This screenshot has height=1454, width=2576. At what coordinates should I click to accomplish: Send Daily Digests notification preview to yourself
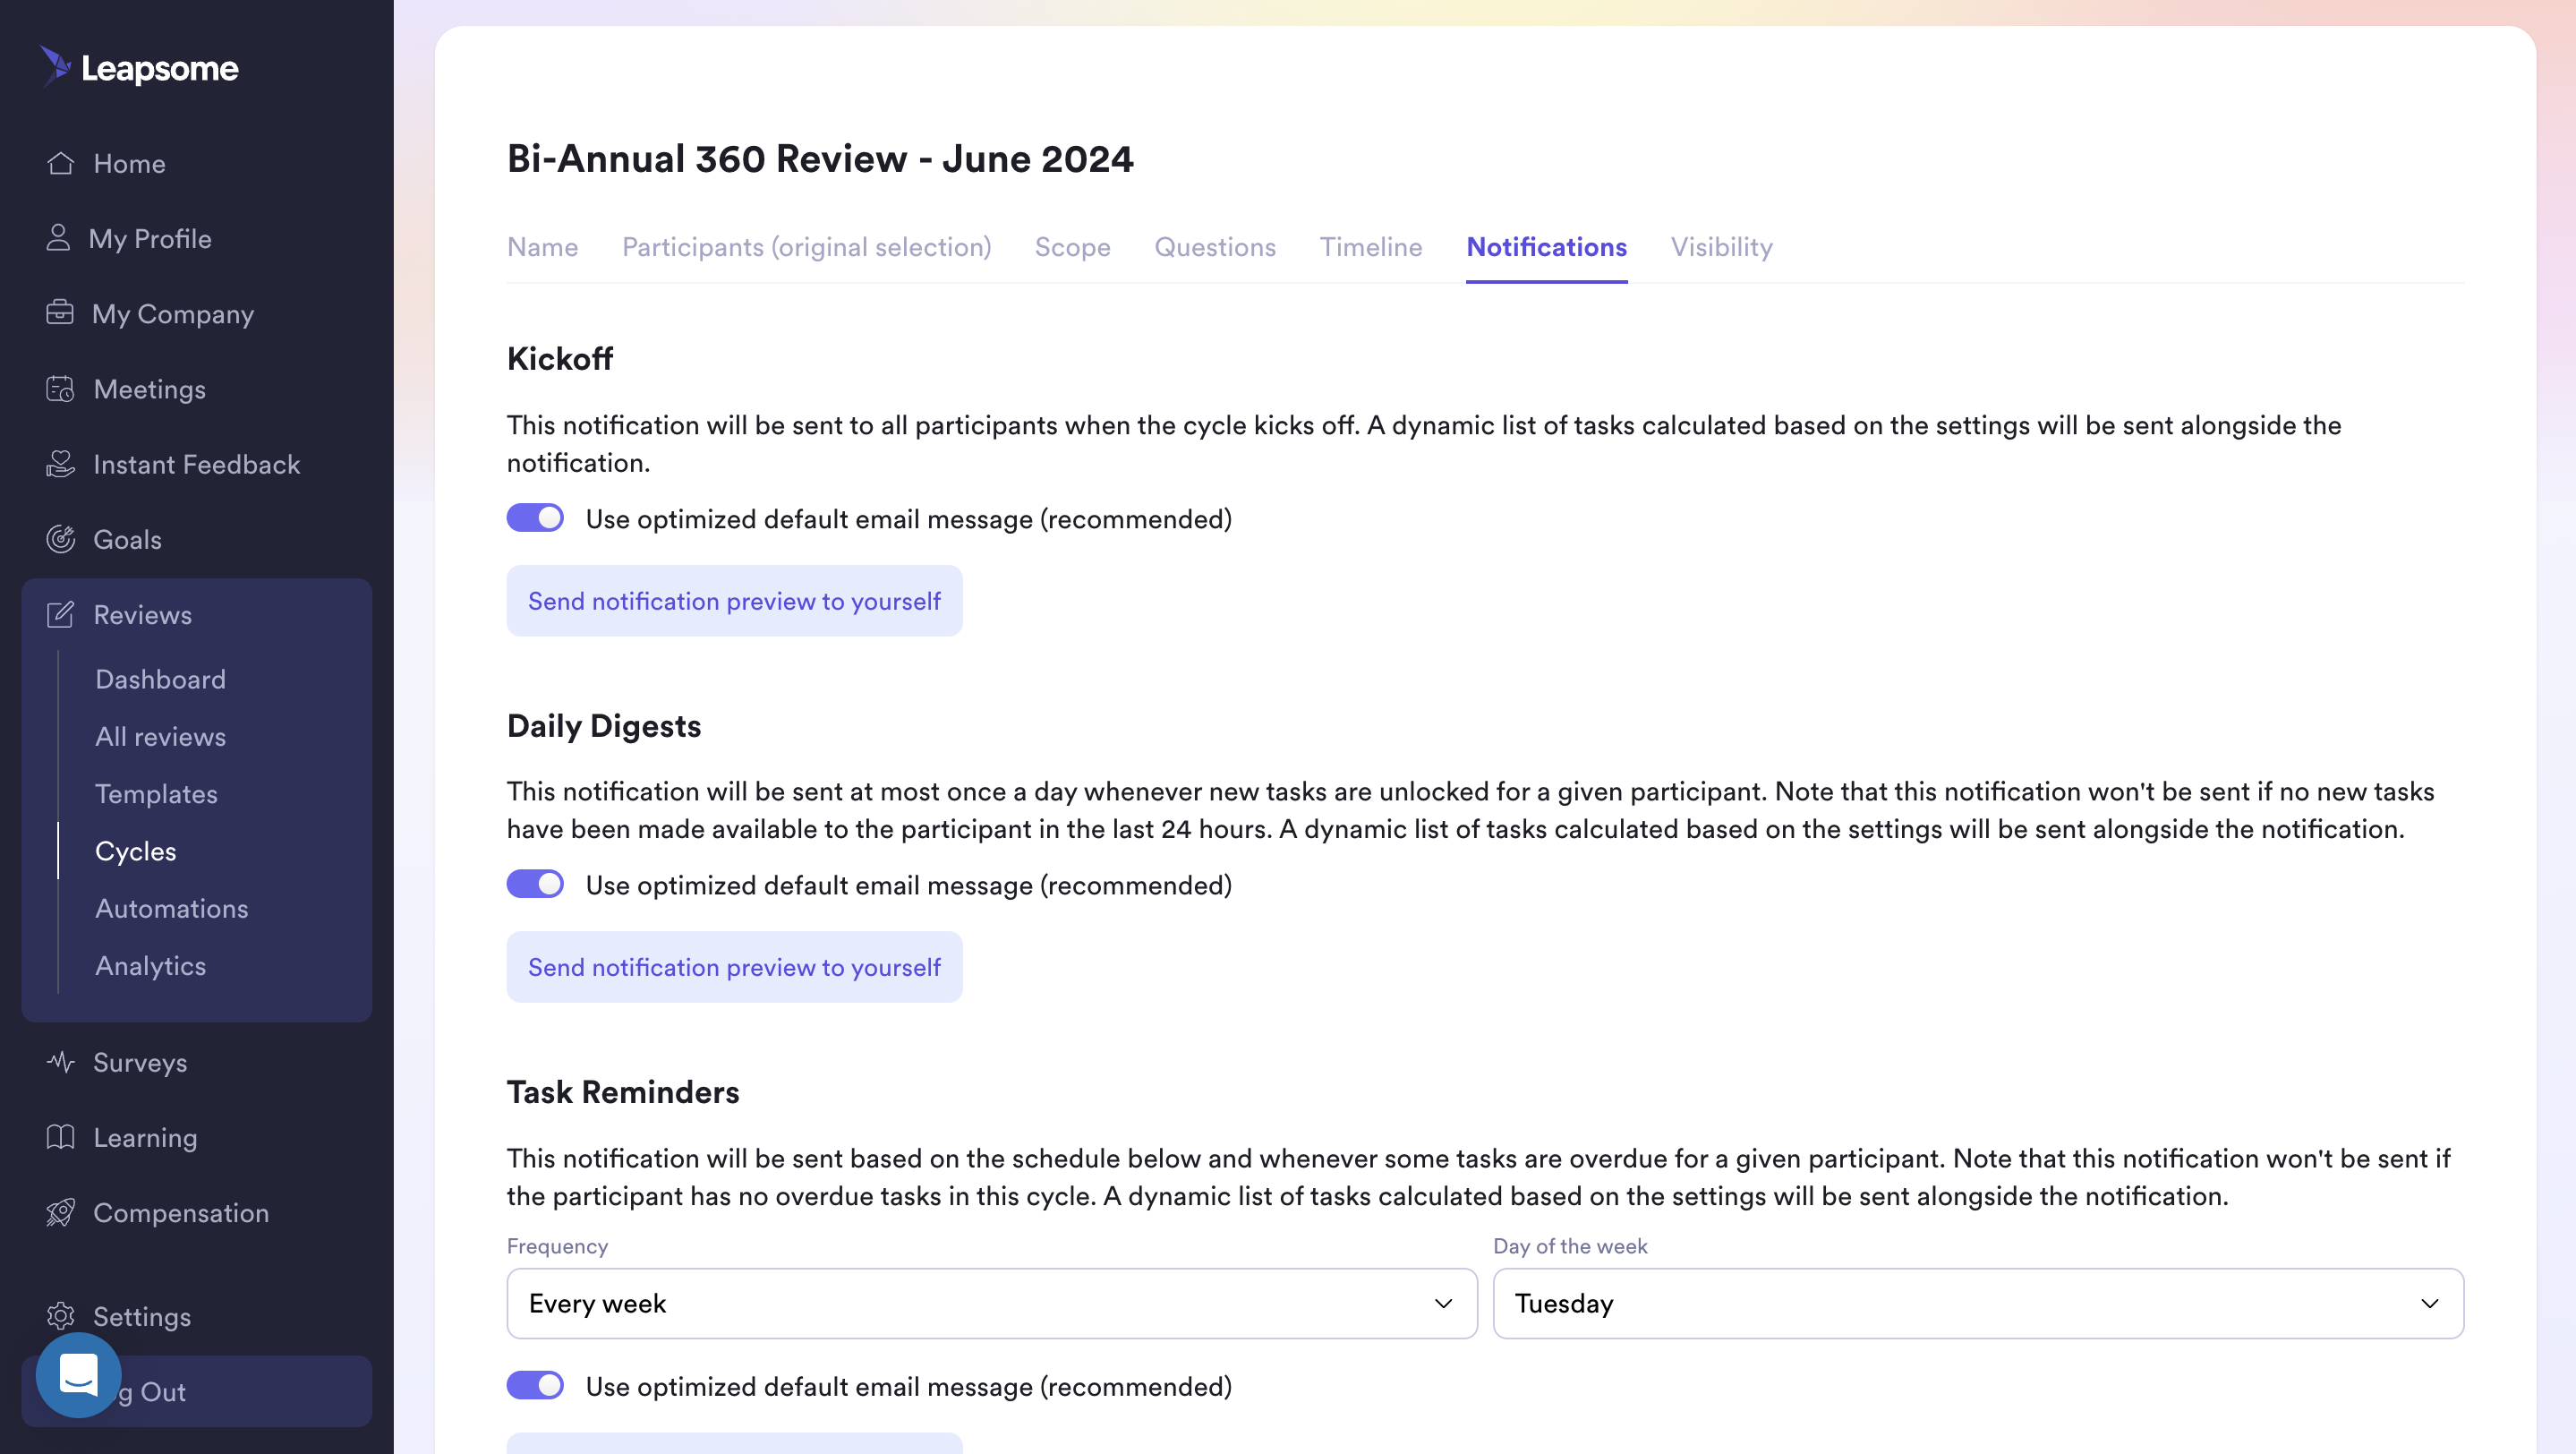tap(734, 967)
